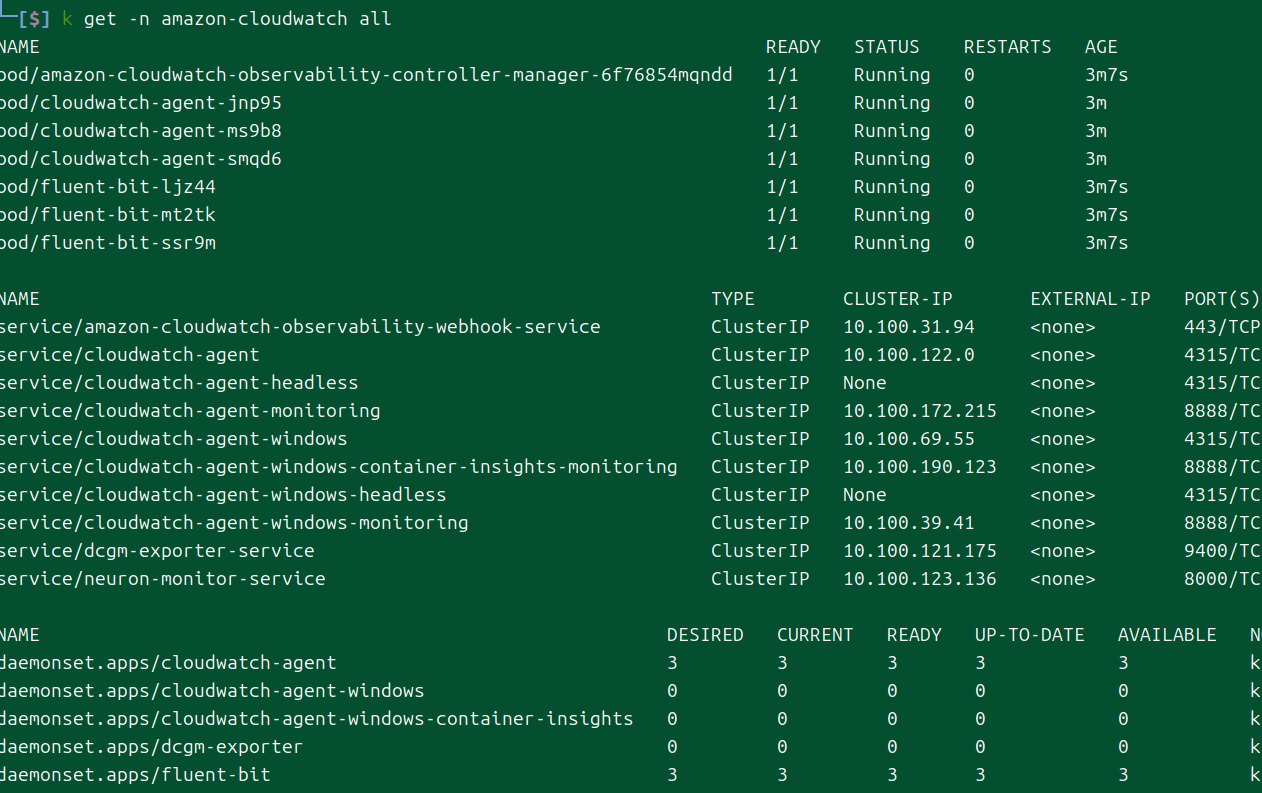Select the CLUSTER-IP column header
Image resolution: width=1262 pixels, height=793 pixels.
pos(898,299)
